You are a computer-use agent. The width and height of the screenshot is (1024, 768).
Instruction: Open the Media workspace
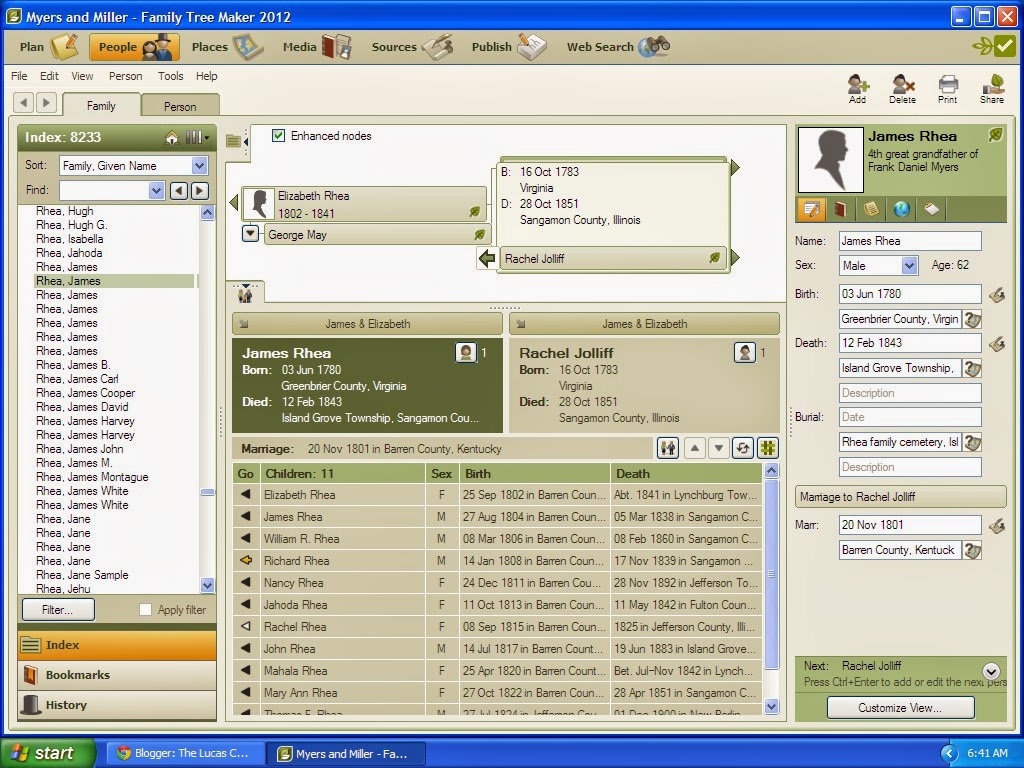317,47
